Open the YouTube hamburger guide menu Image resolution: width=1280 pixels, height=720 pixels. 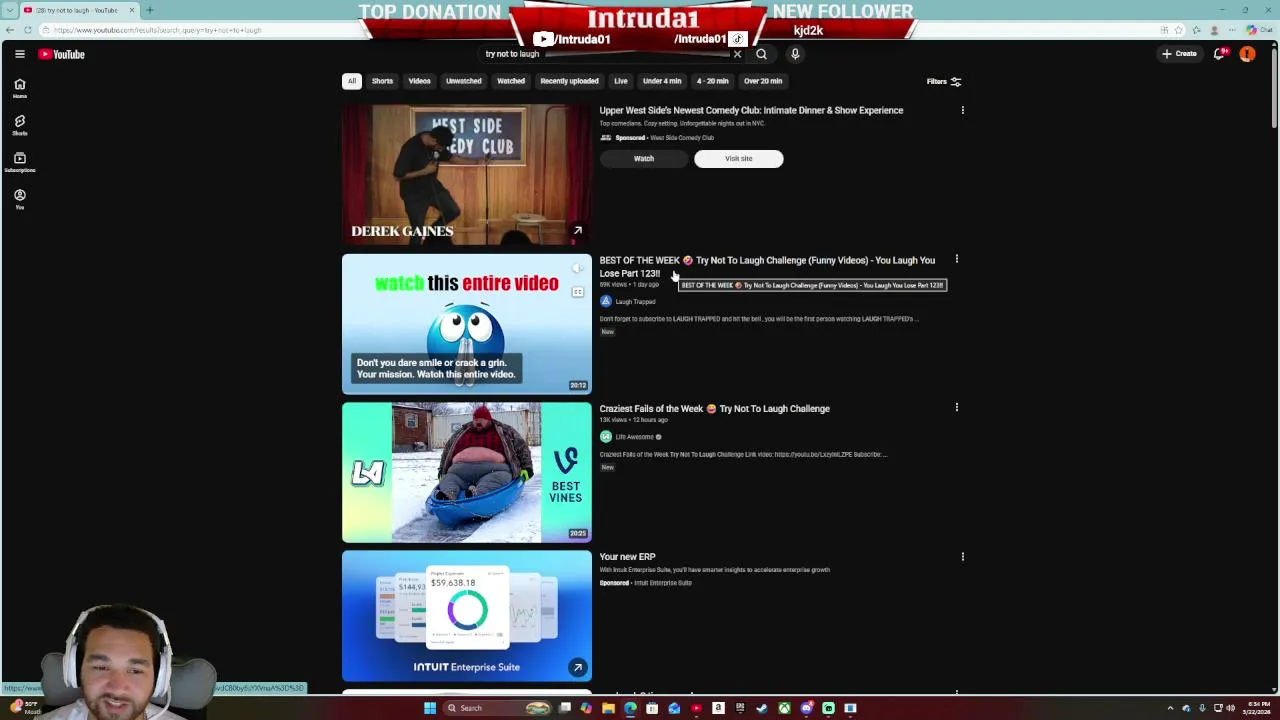(x=19, y=54)
